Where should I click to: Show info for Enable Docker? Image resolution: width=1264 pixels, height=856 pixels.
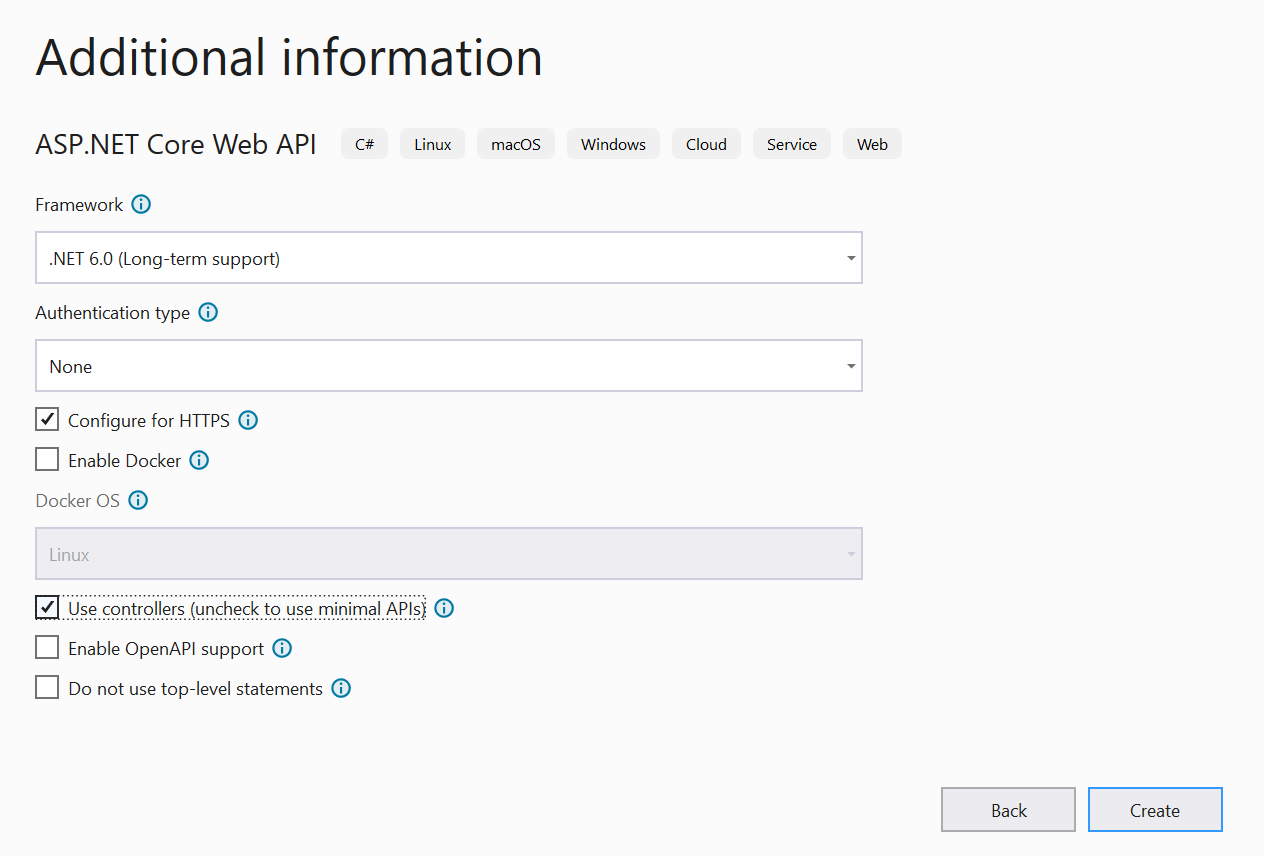199,461
